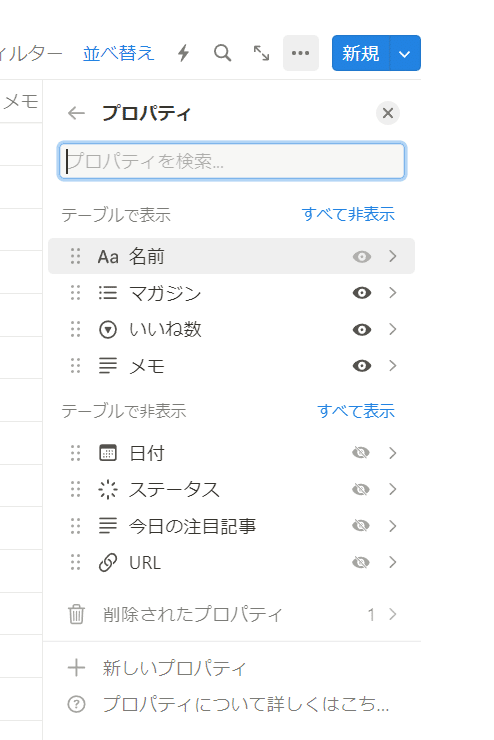494x740 pixels.
Task: Focus the プロパティを検索 search field
Action: click(x=232, y=161)
